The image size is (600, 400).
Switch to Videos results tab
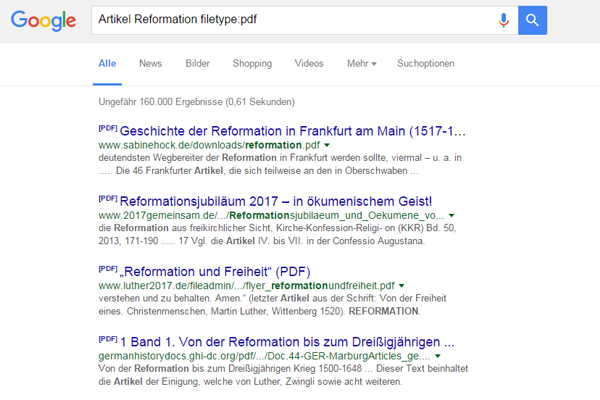[309, 64]
